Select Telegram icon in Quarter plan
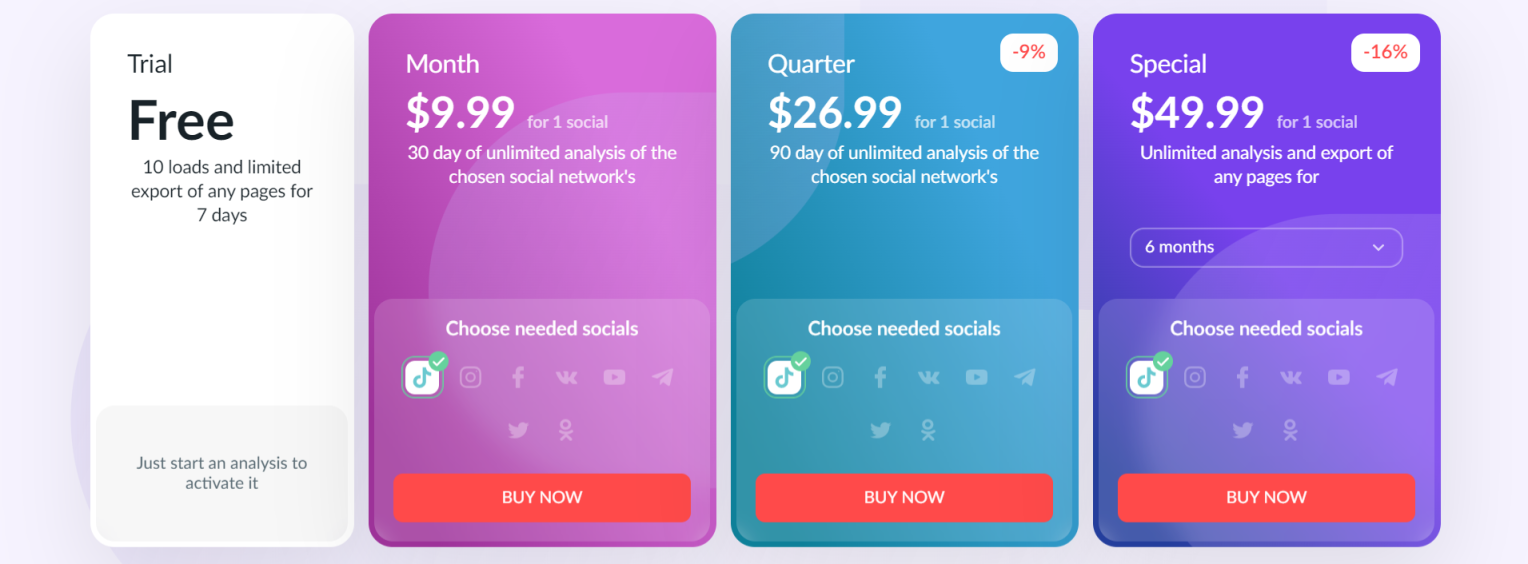 coord(1024,377)
